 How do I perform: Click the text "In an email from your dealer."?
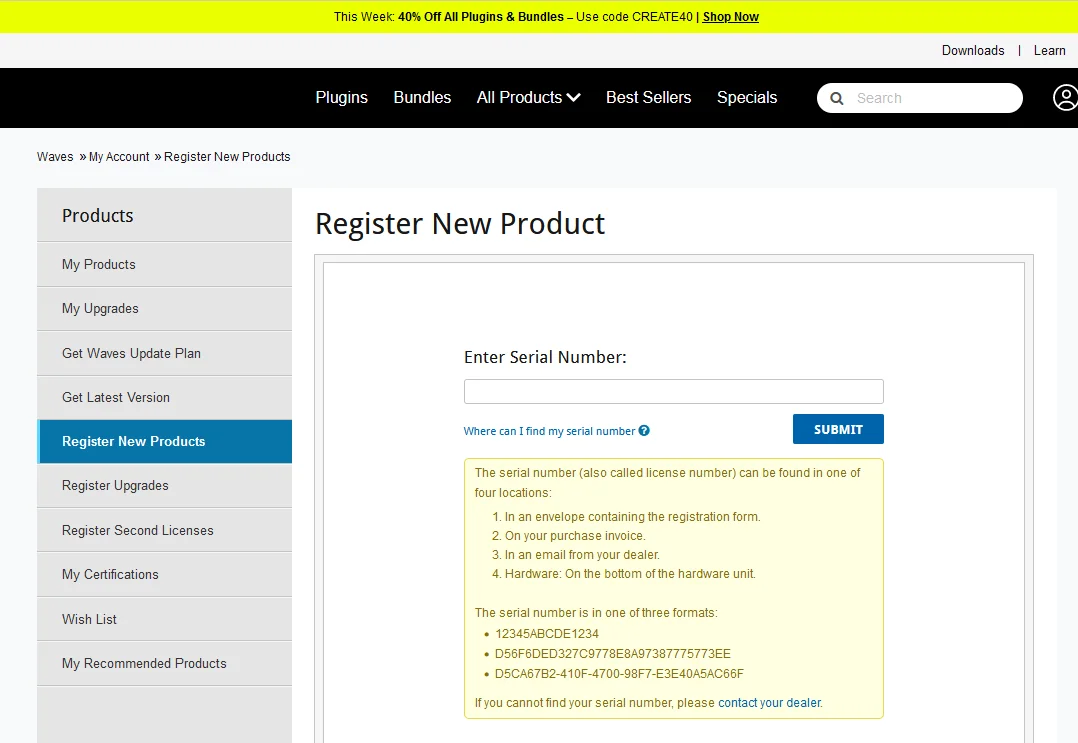[582, 555]
